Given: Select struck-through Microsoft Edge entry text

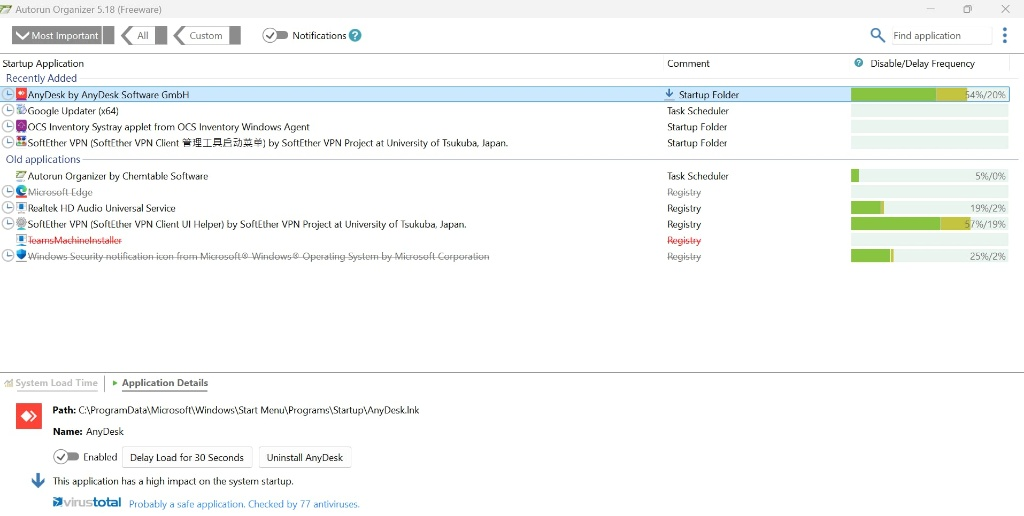Looking at the screenshot, I should (x=60, y=192).
